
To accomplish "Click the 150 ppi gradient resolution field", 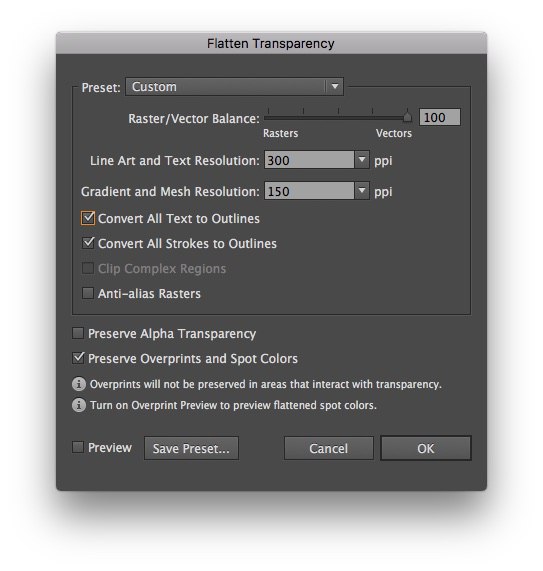I will point(309,191).
